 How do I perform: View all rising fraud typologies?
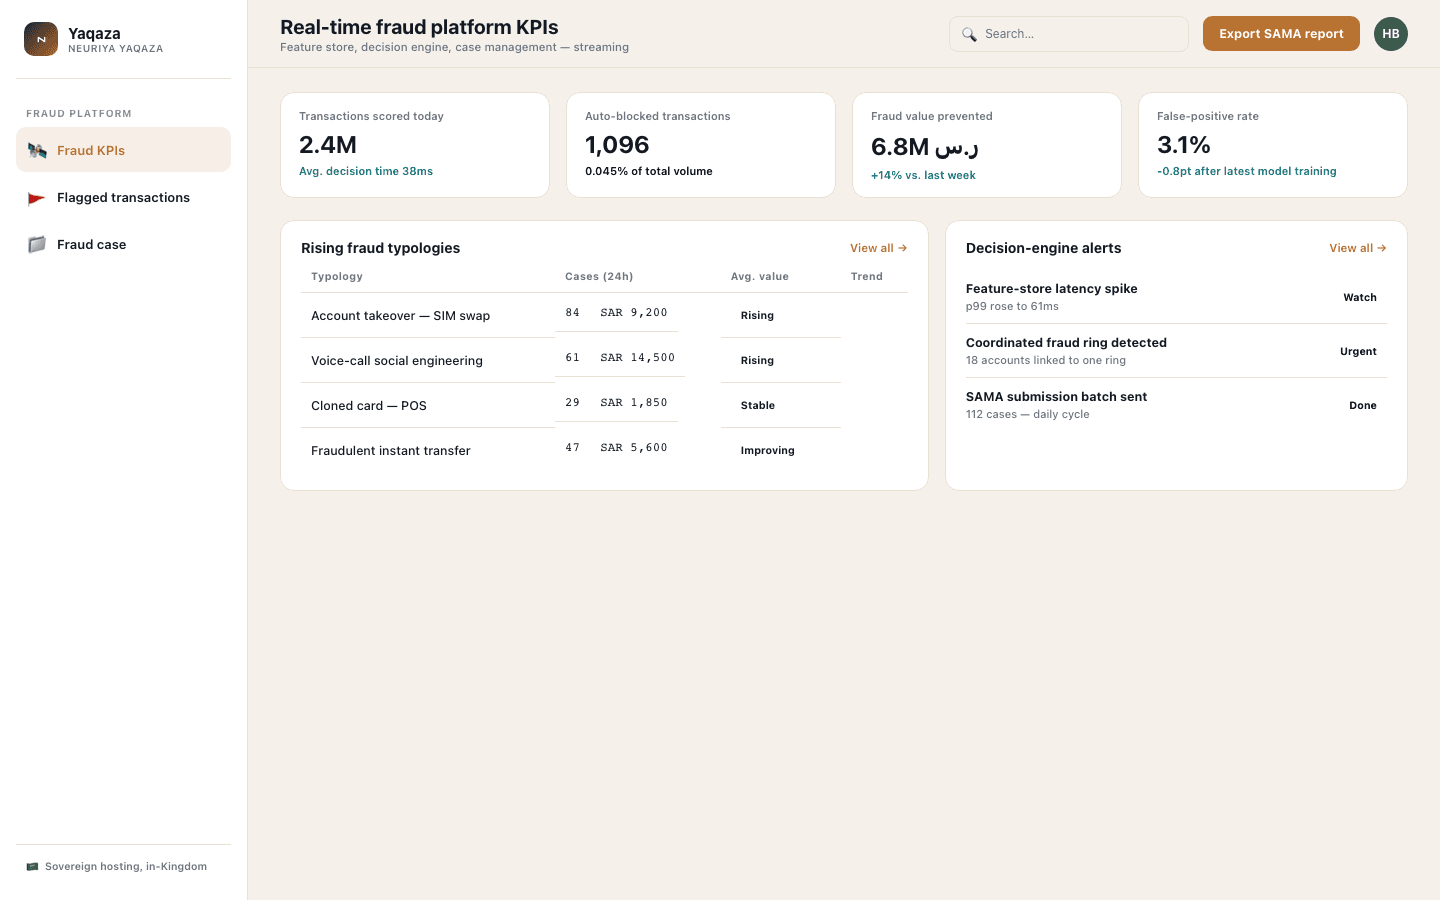click(x=878, y=248)
